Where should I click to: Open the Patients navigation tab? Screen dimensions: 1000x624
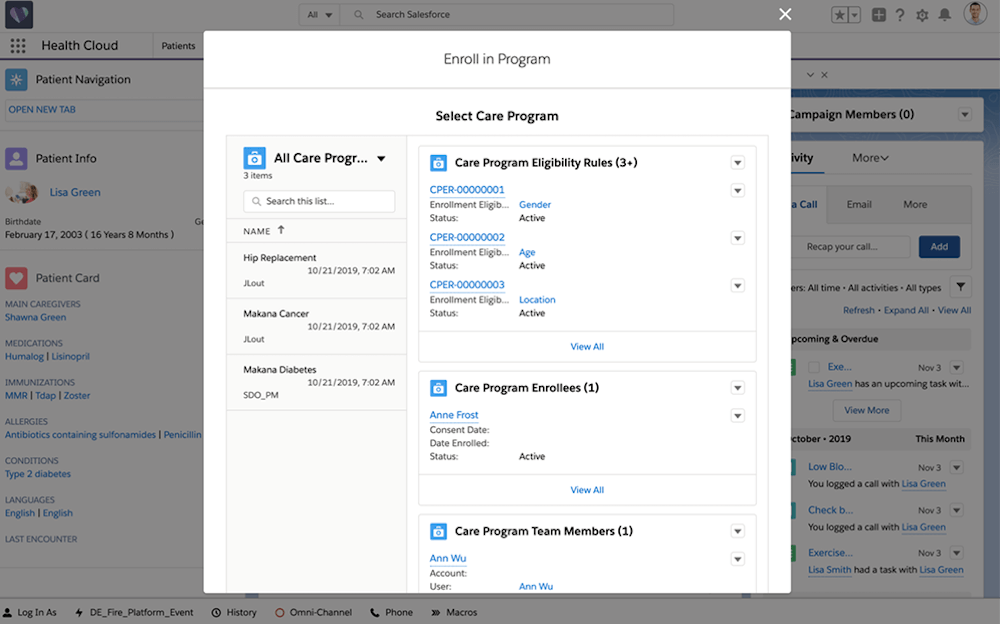pos(179,46)
